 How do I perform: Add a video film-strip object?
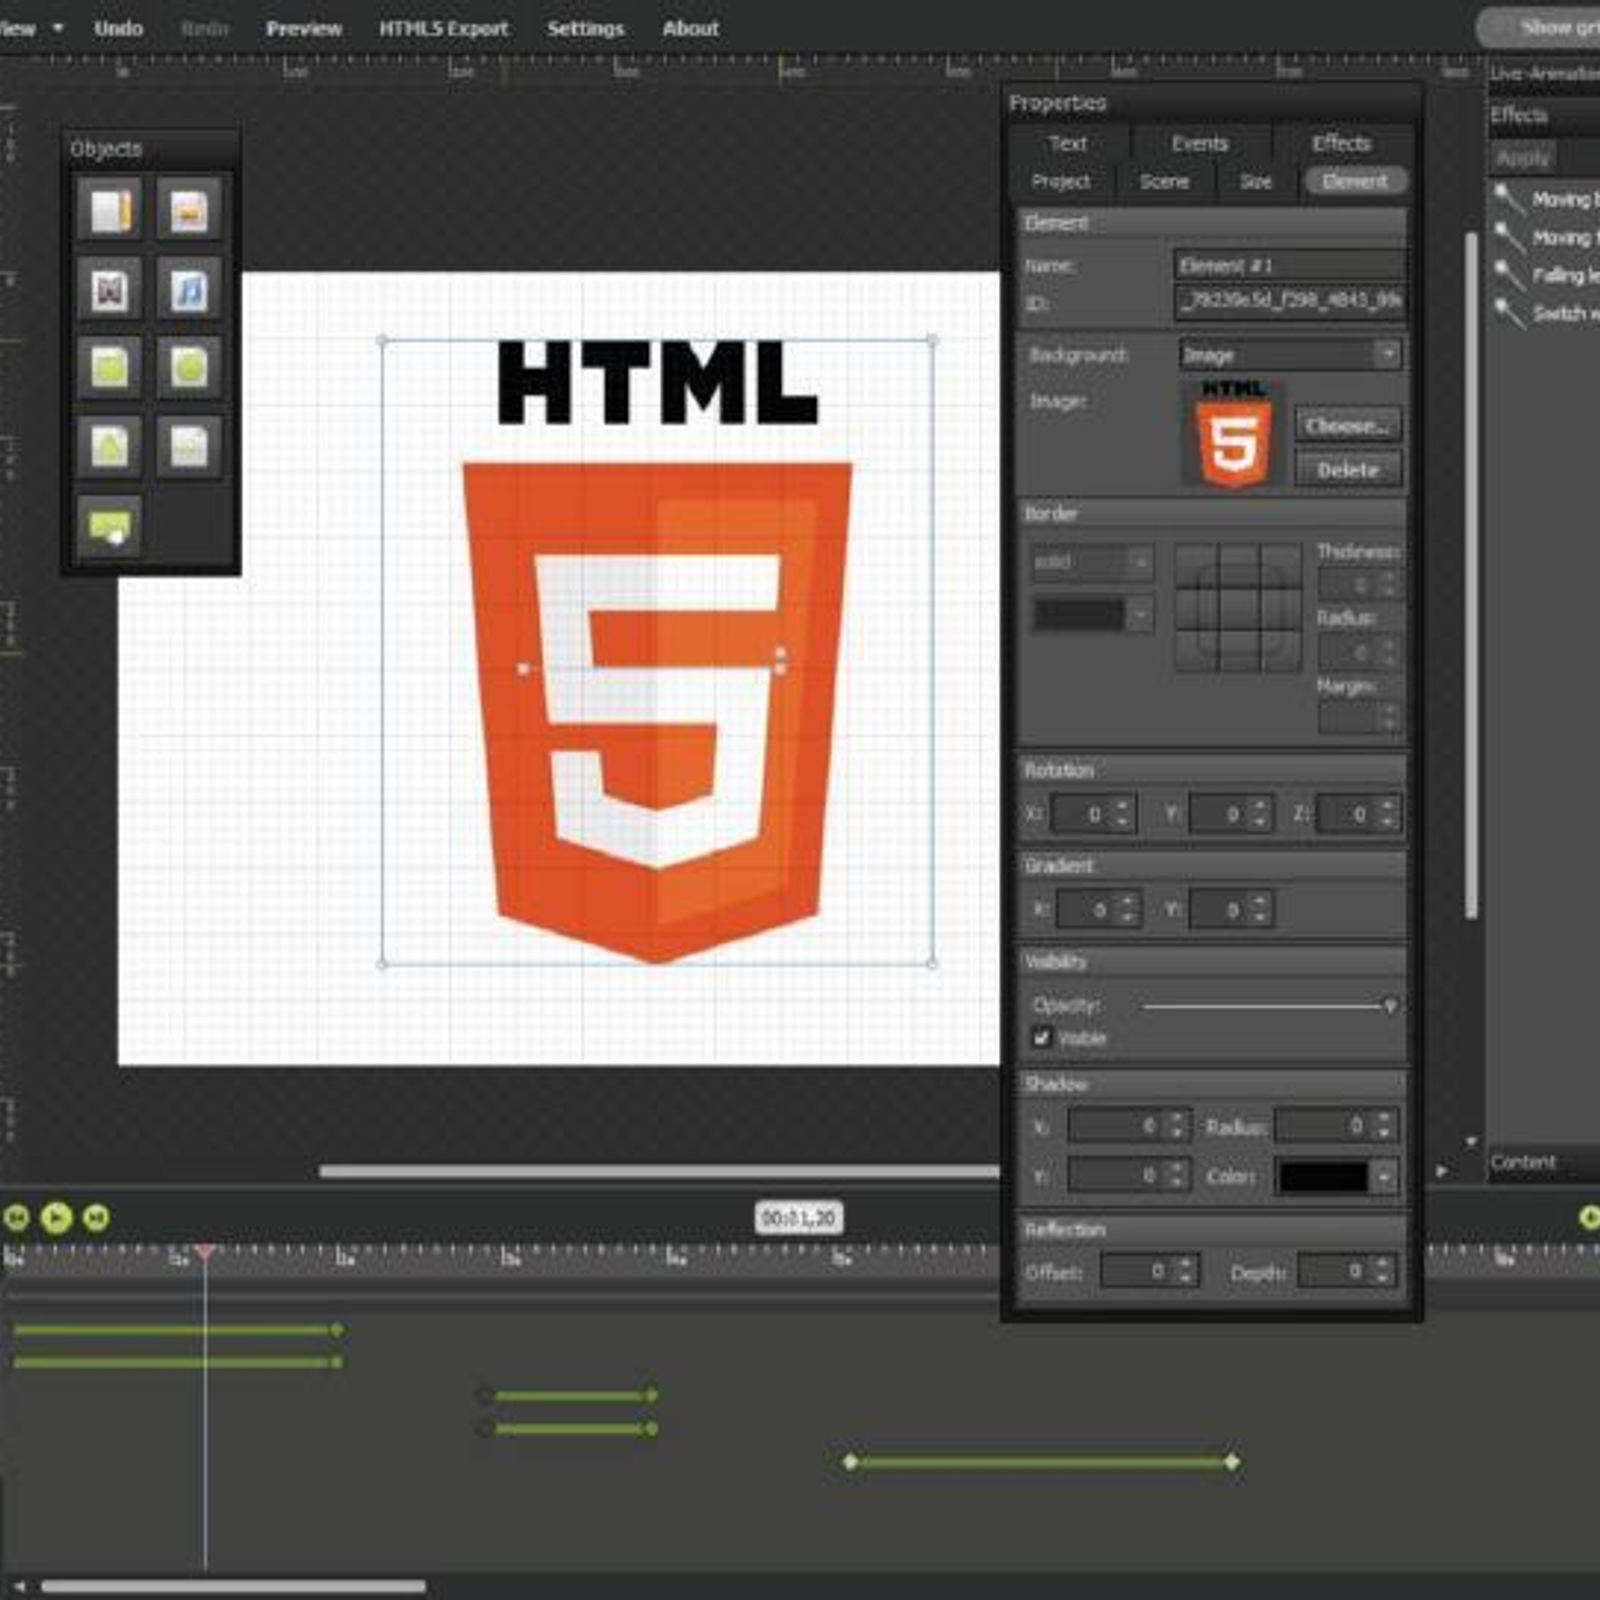(110, 290)
